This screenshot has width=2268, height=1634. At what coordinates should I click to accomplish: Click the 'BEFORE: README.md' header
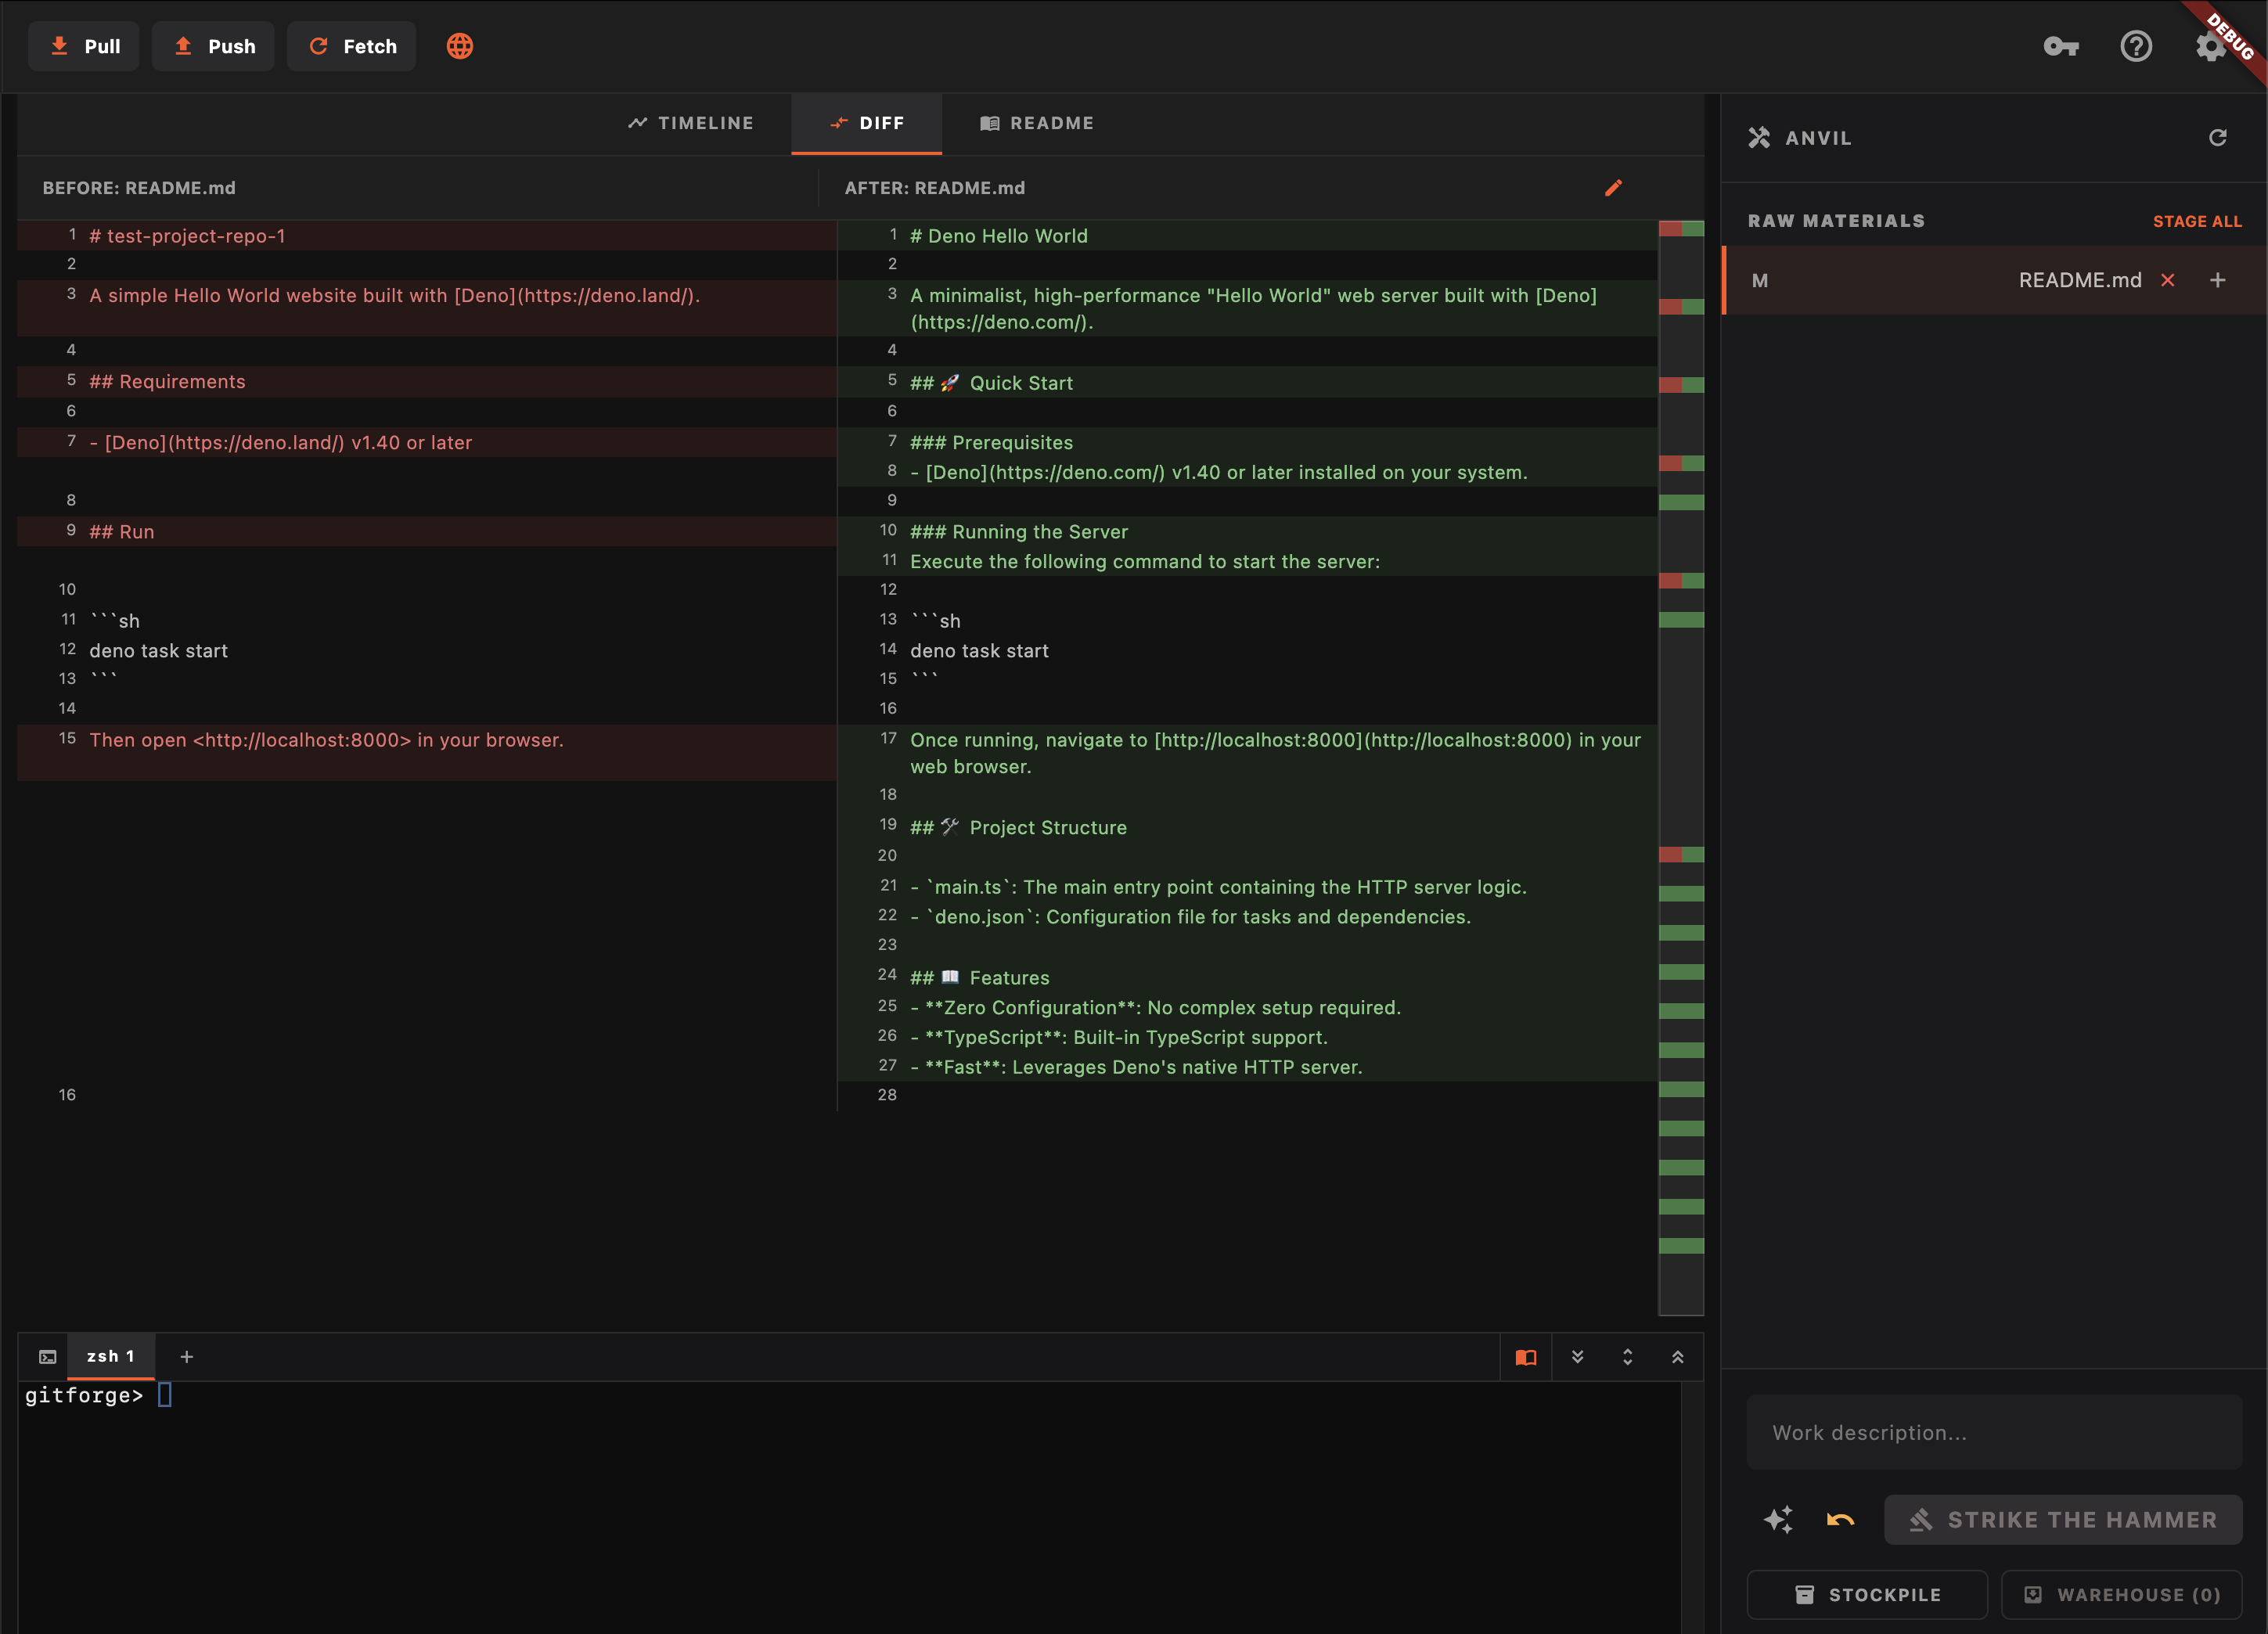[139, 188]
